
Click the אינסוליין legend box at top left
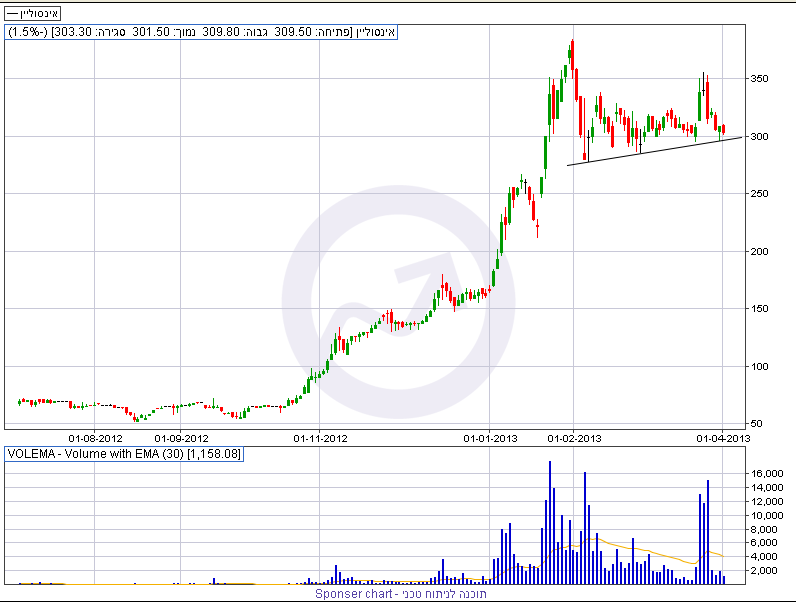click(x=32, y=13)
